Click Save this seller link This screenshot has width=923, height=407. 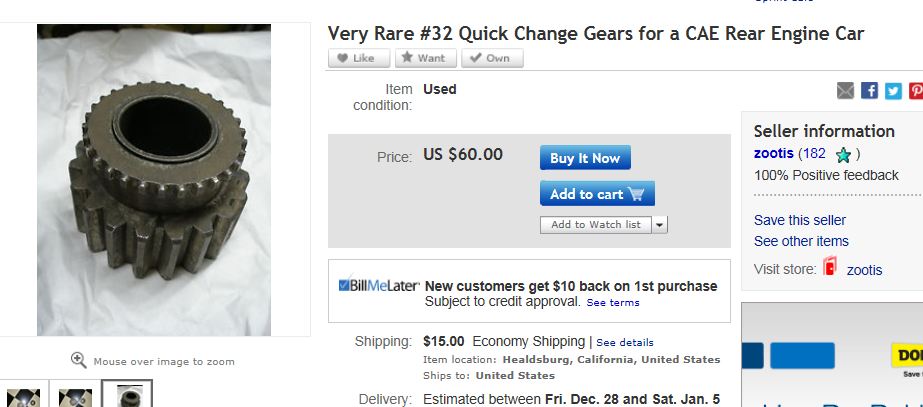800,220
